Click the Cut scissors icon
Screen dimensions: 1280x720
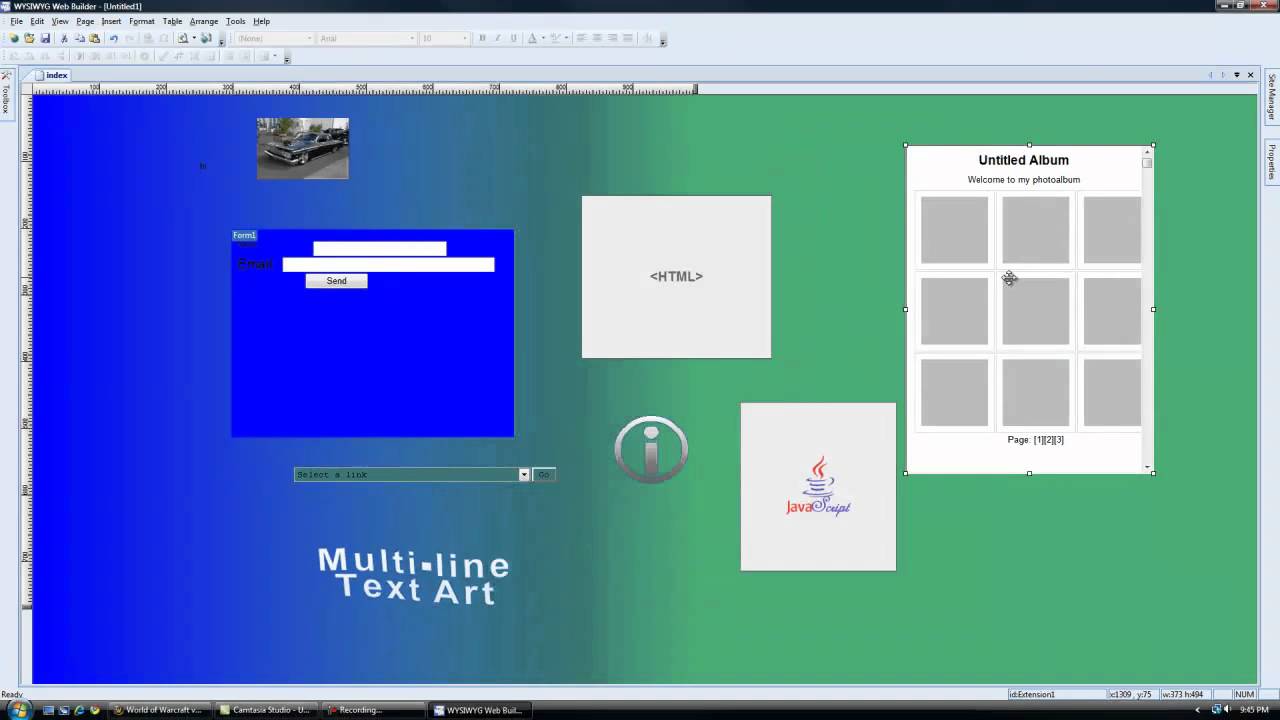click(x=65, y=38)
